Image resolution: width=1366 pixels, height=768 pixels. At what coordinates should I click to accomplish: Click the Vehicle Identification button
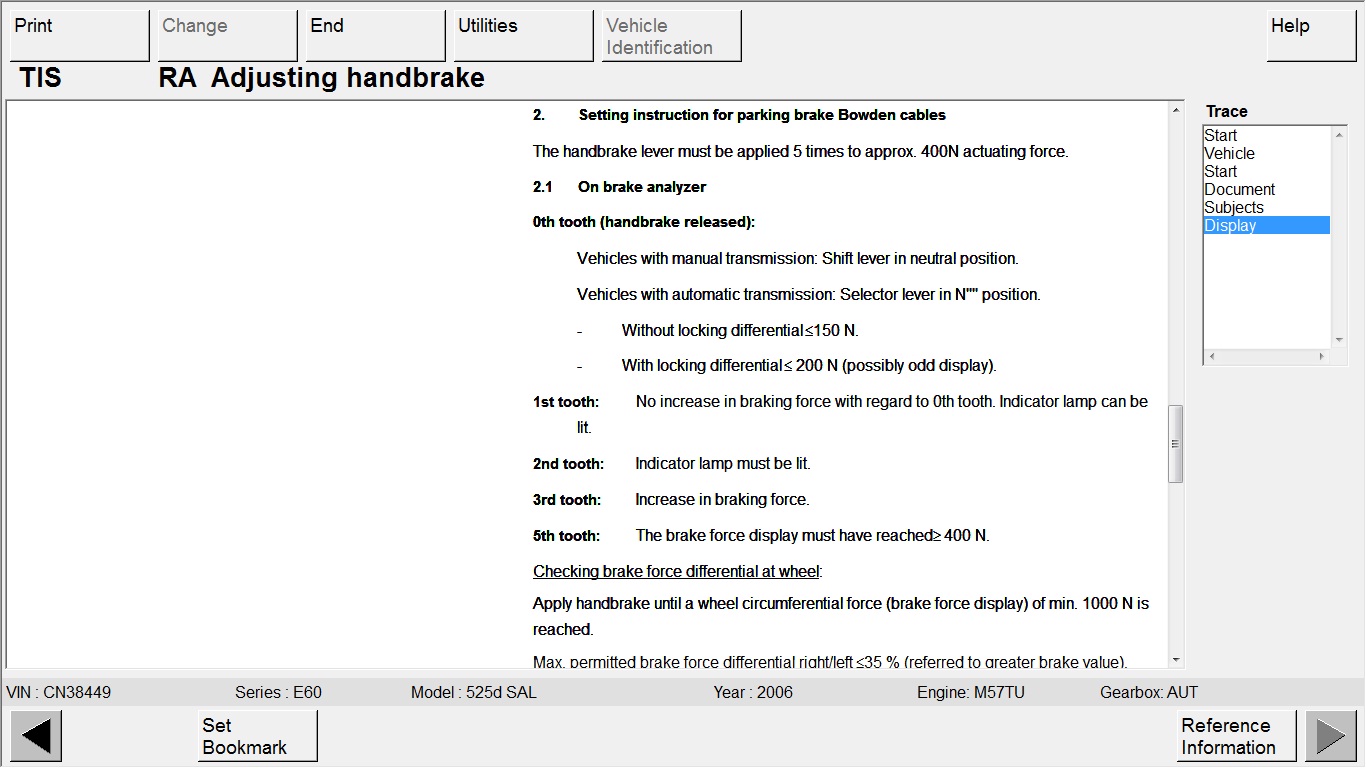[672, 36]
